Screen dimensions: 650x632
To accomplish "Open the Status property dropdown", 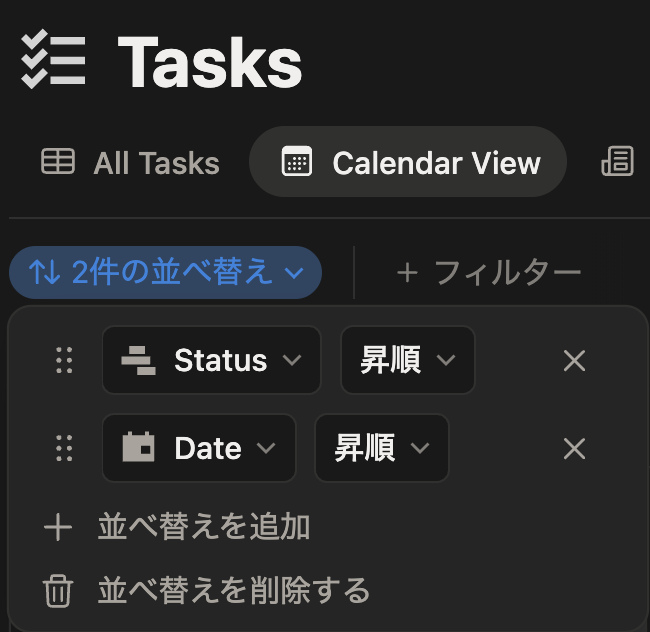I will (211, 360).
